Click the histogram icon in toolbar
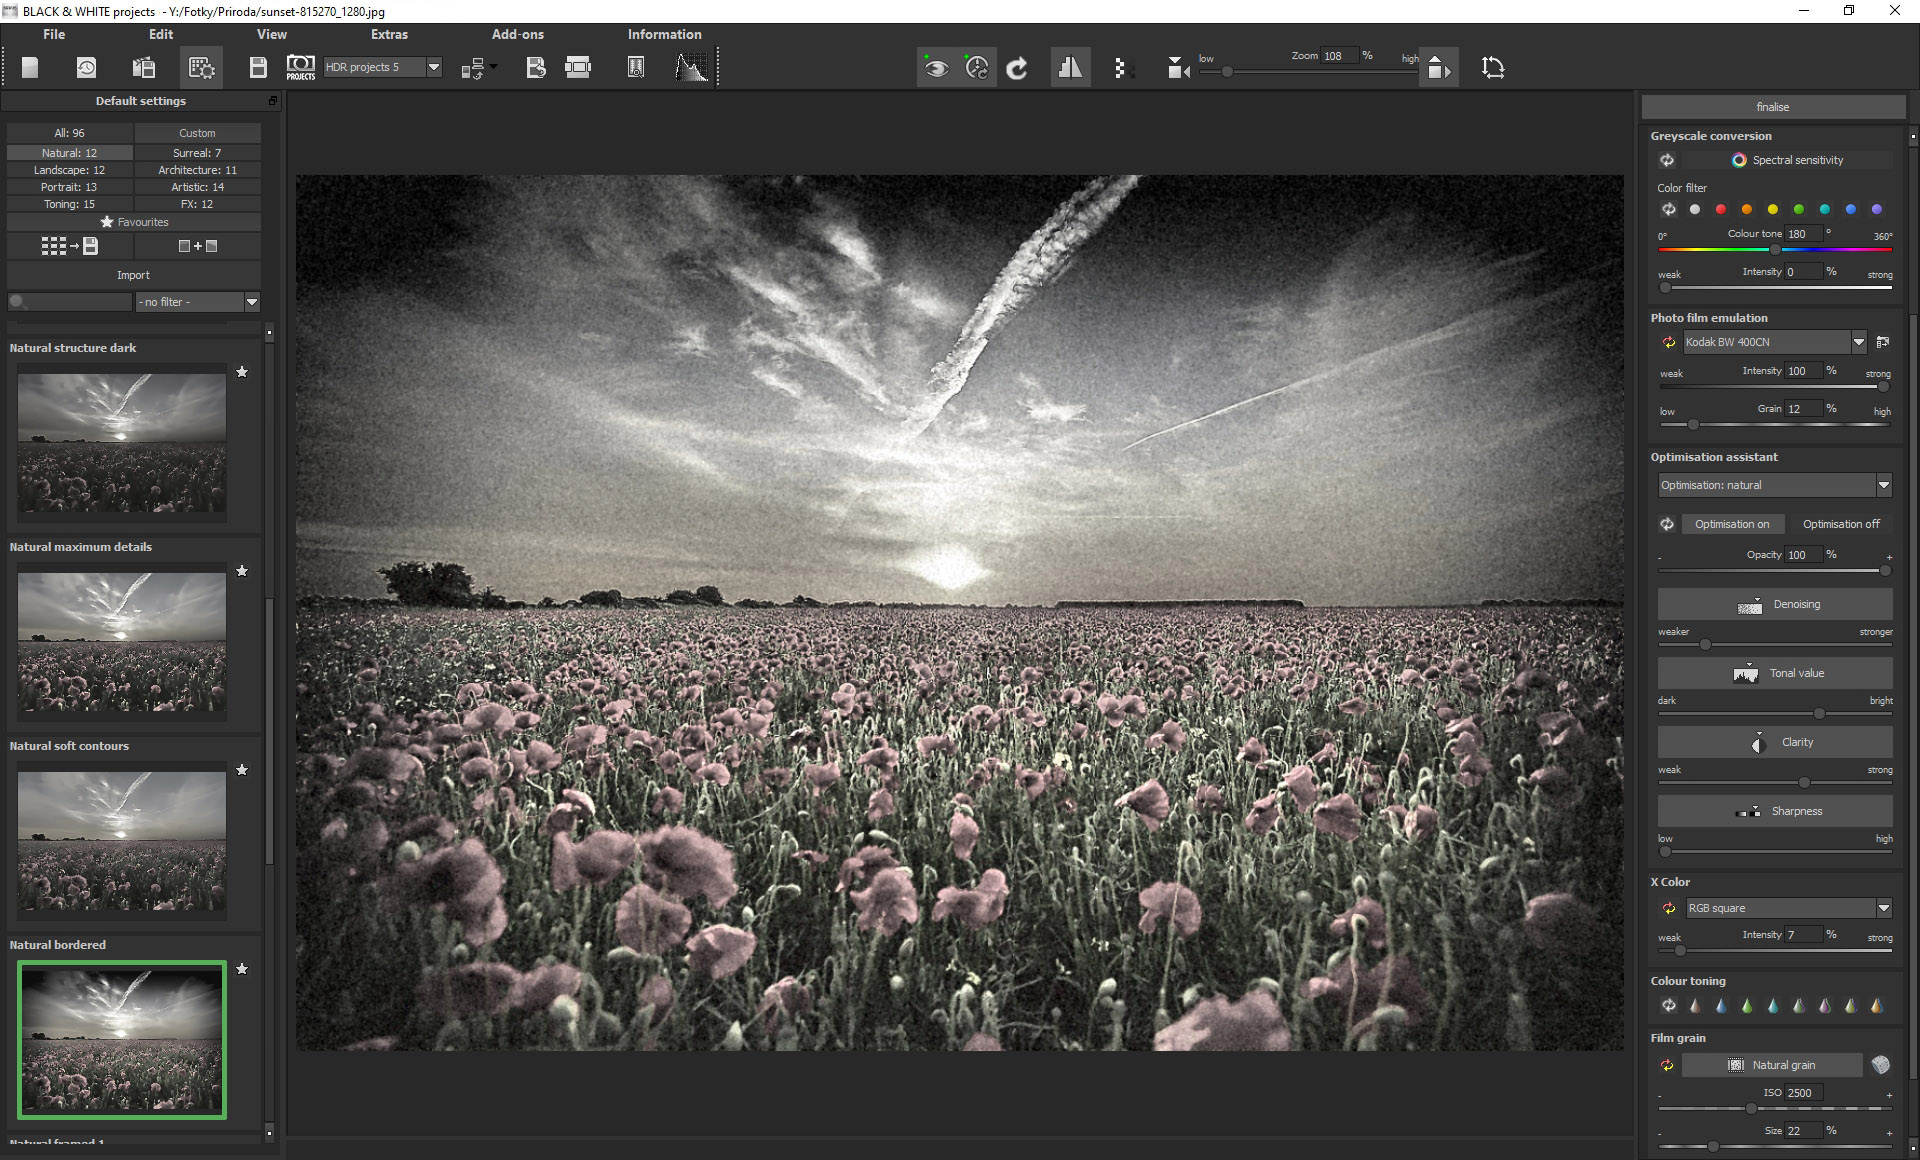 pyautogui.click(x=691, y=67)
